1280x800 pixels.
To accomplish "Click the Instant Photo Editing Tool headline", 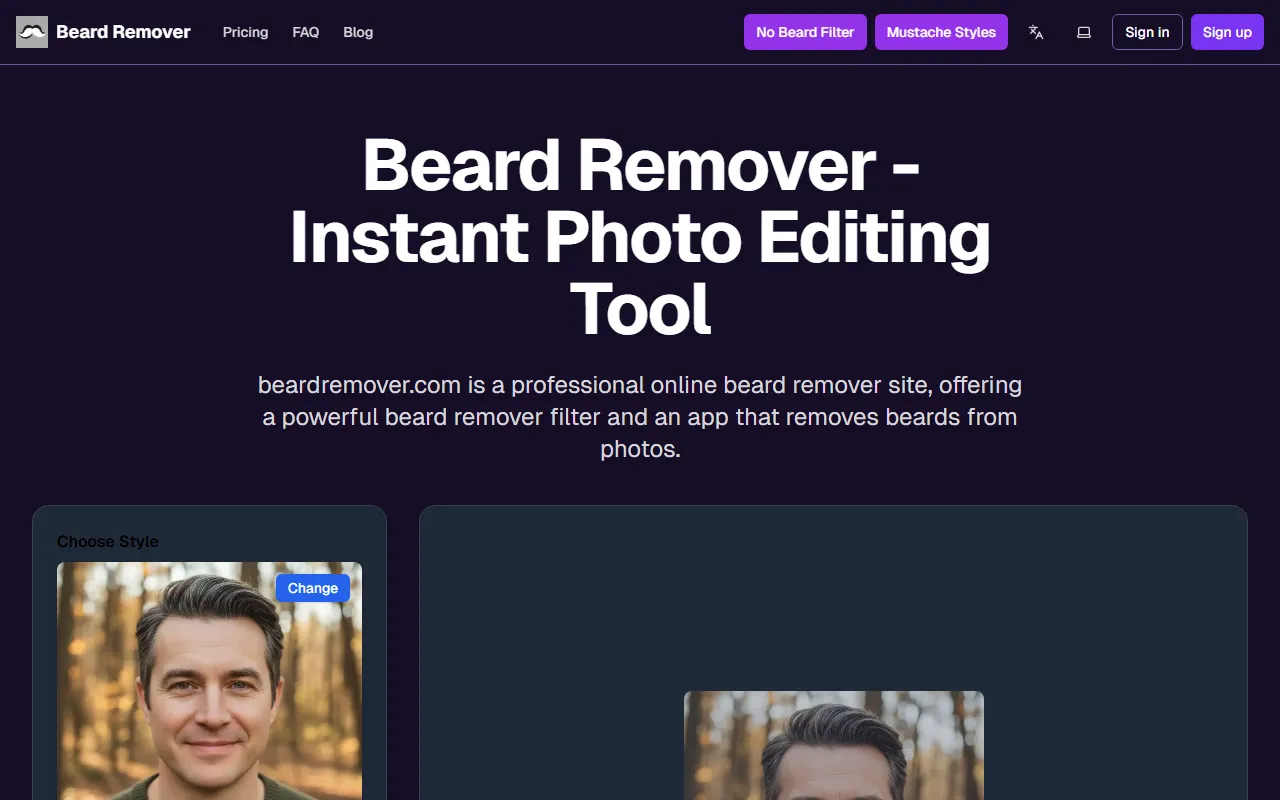I will pos(640,237).
